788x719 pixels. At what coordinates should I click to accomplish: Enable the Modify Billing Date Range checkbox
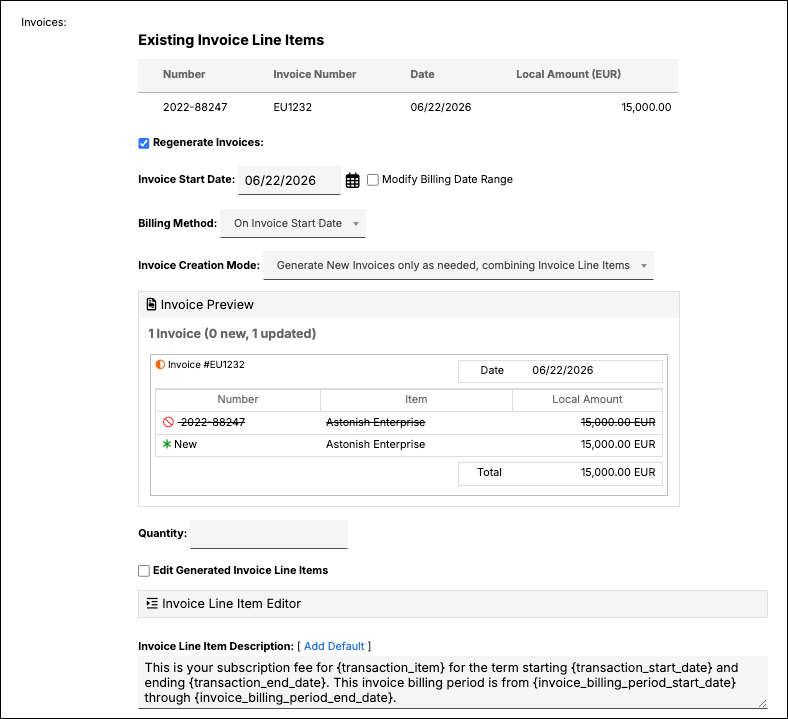[x=372, y=180]
